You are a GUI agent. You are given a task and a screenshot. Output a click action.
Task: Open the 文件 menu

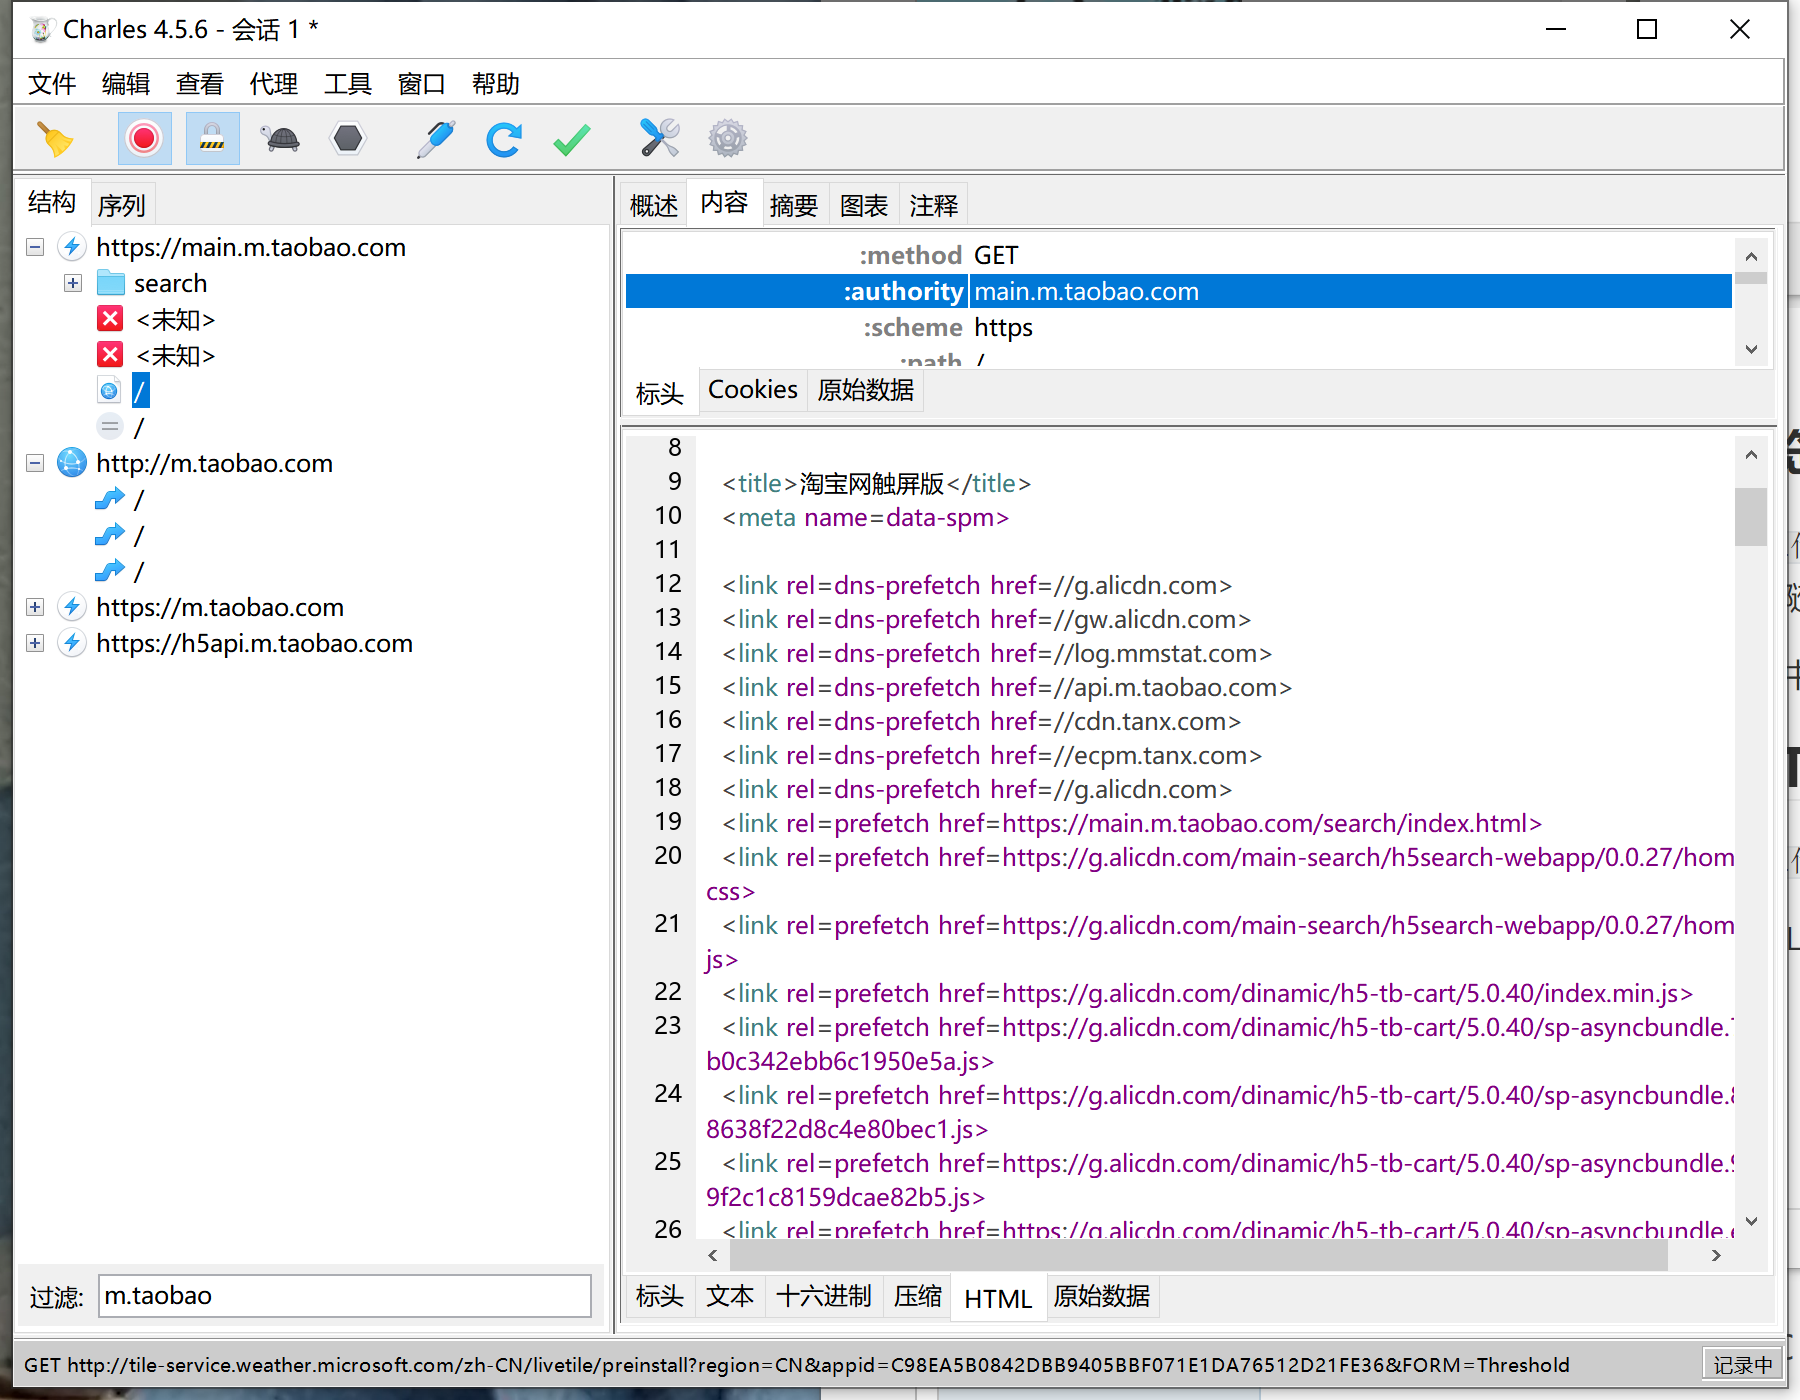click(52, 84)
